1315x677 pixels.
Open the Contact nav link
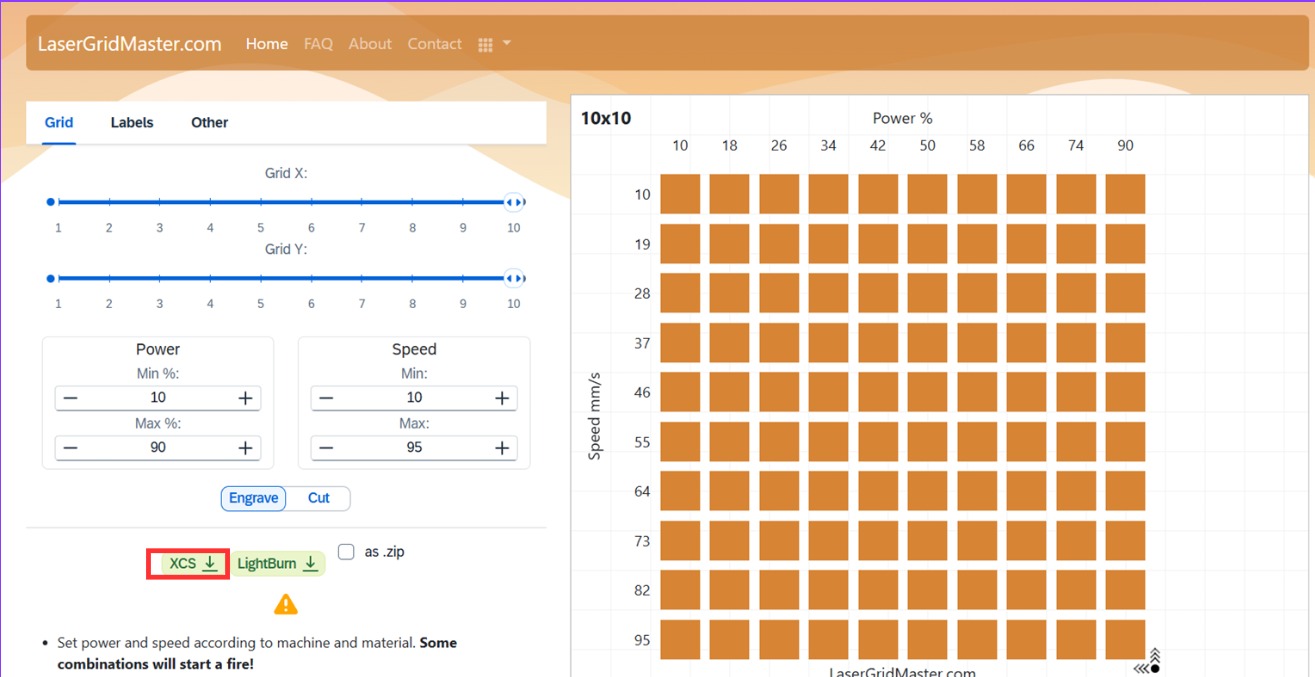pos(434,44)
